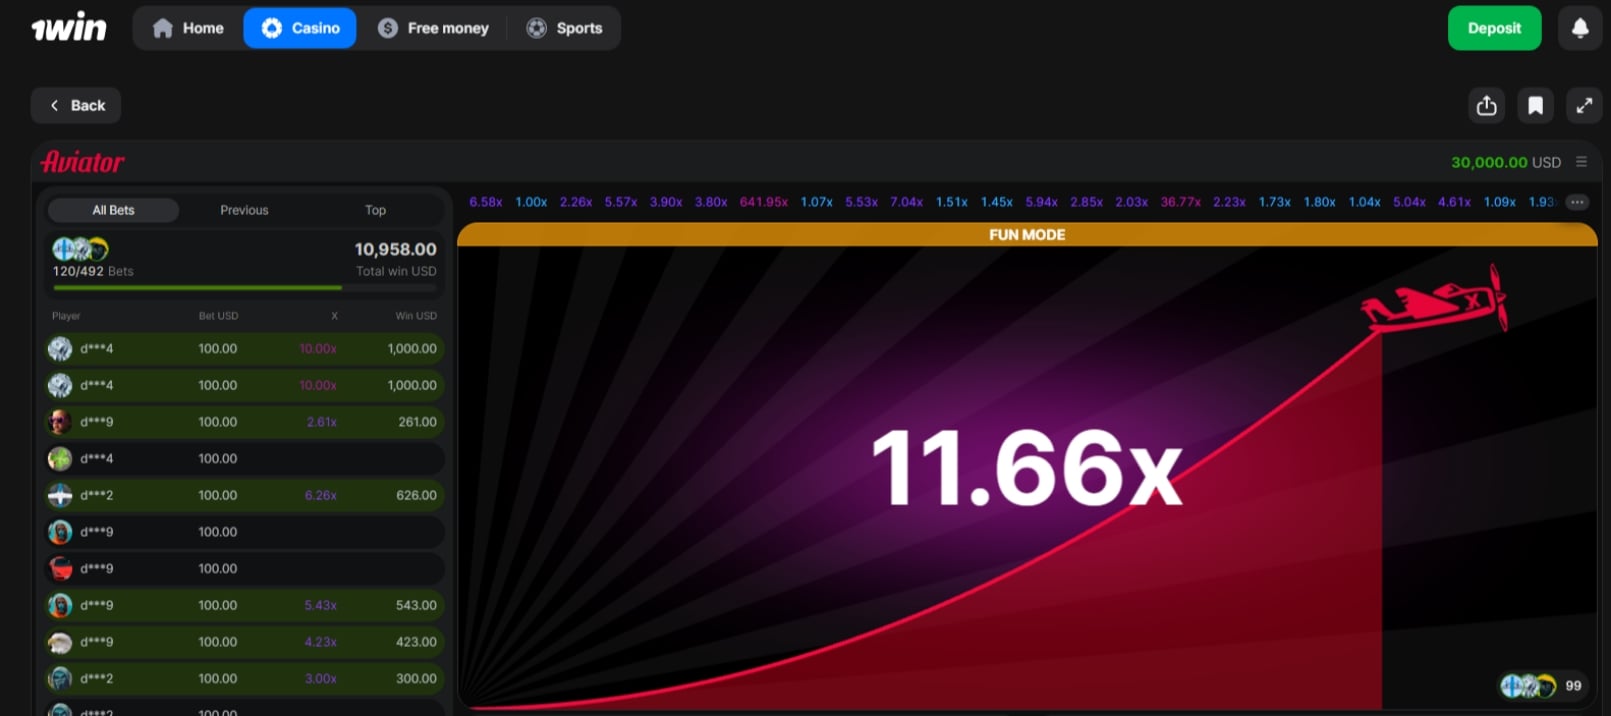Click the 10,958.00 total win amount
1611x716 pixels.
click(x=396, y=249)
